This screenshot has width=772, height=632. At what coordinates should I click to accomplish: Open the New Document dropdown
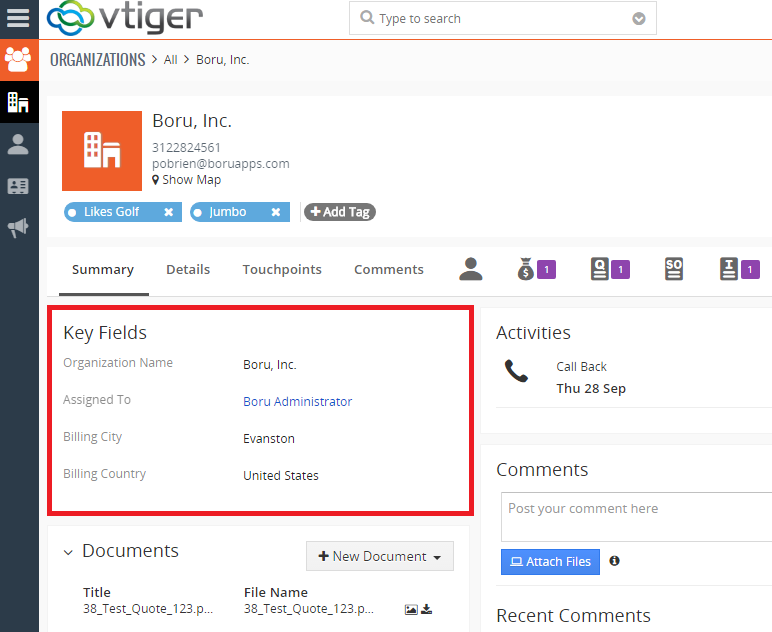coord(379,556)
